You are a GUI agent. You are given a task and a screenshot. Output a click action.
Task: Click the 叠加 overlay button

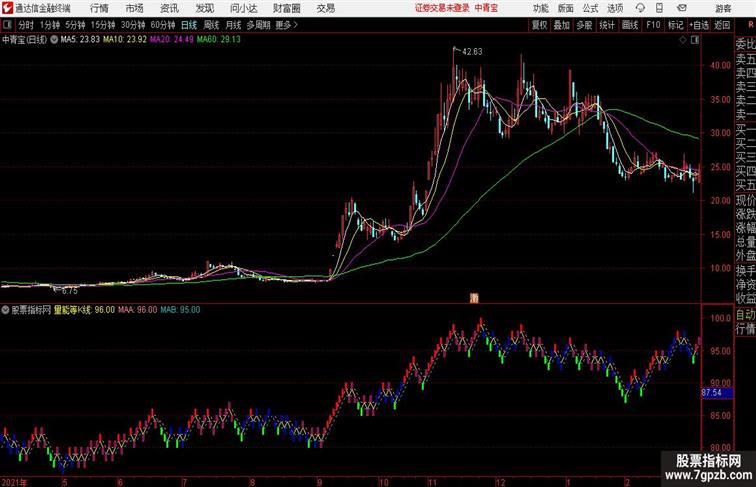[x=562, y=25]
